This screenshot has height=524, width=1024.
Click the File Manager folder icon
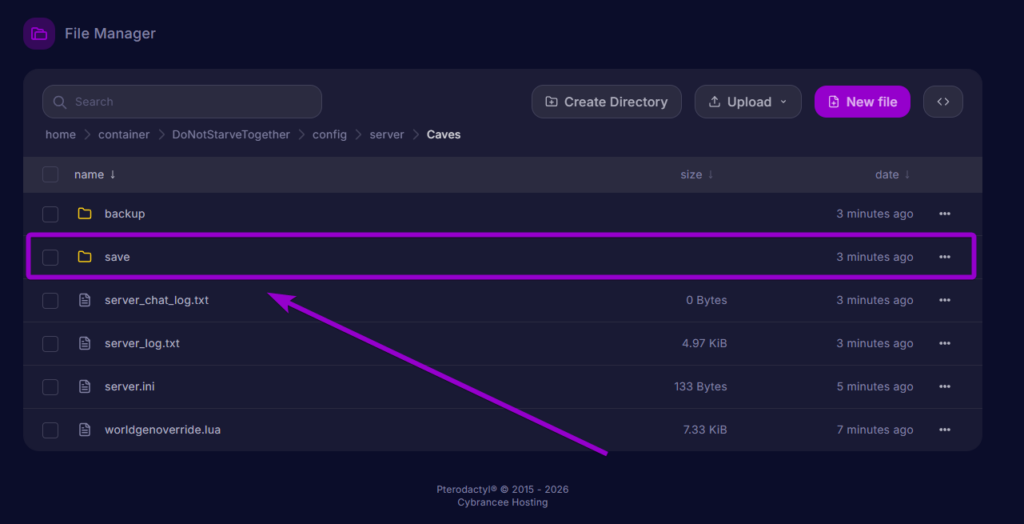[x=39, y=34]
